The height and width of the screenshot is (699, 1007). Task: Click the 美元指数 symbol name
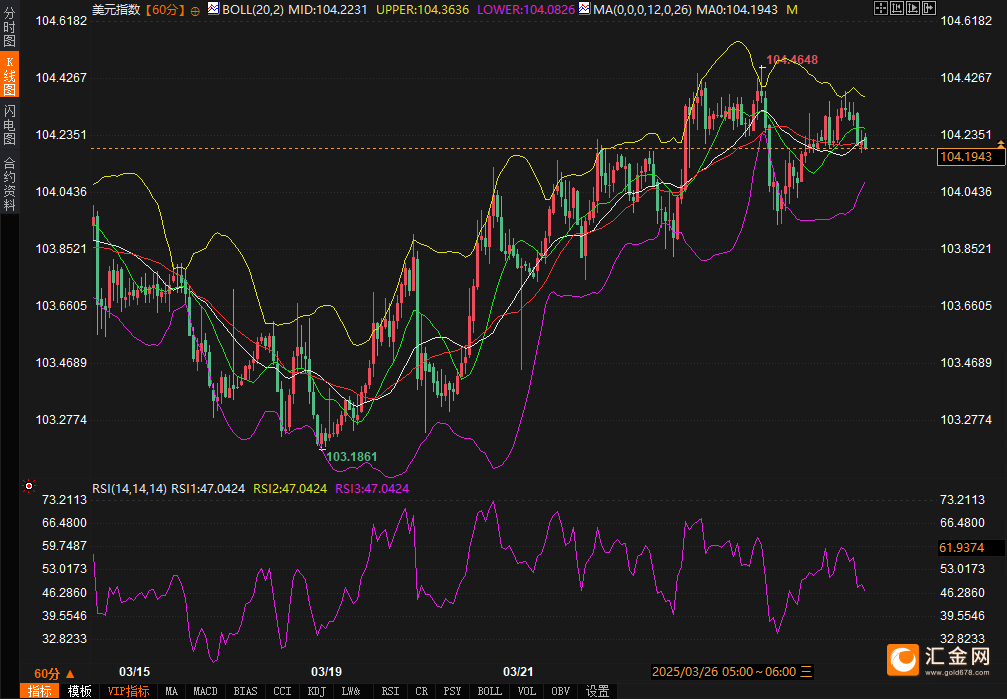(116, 10)
